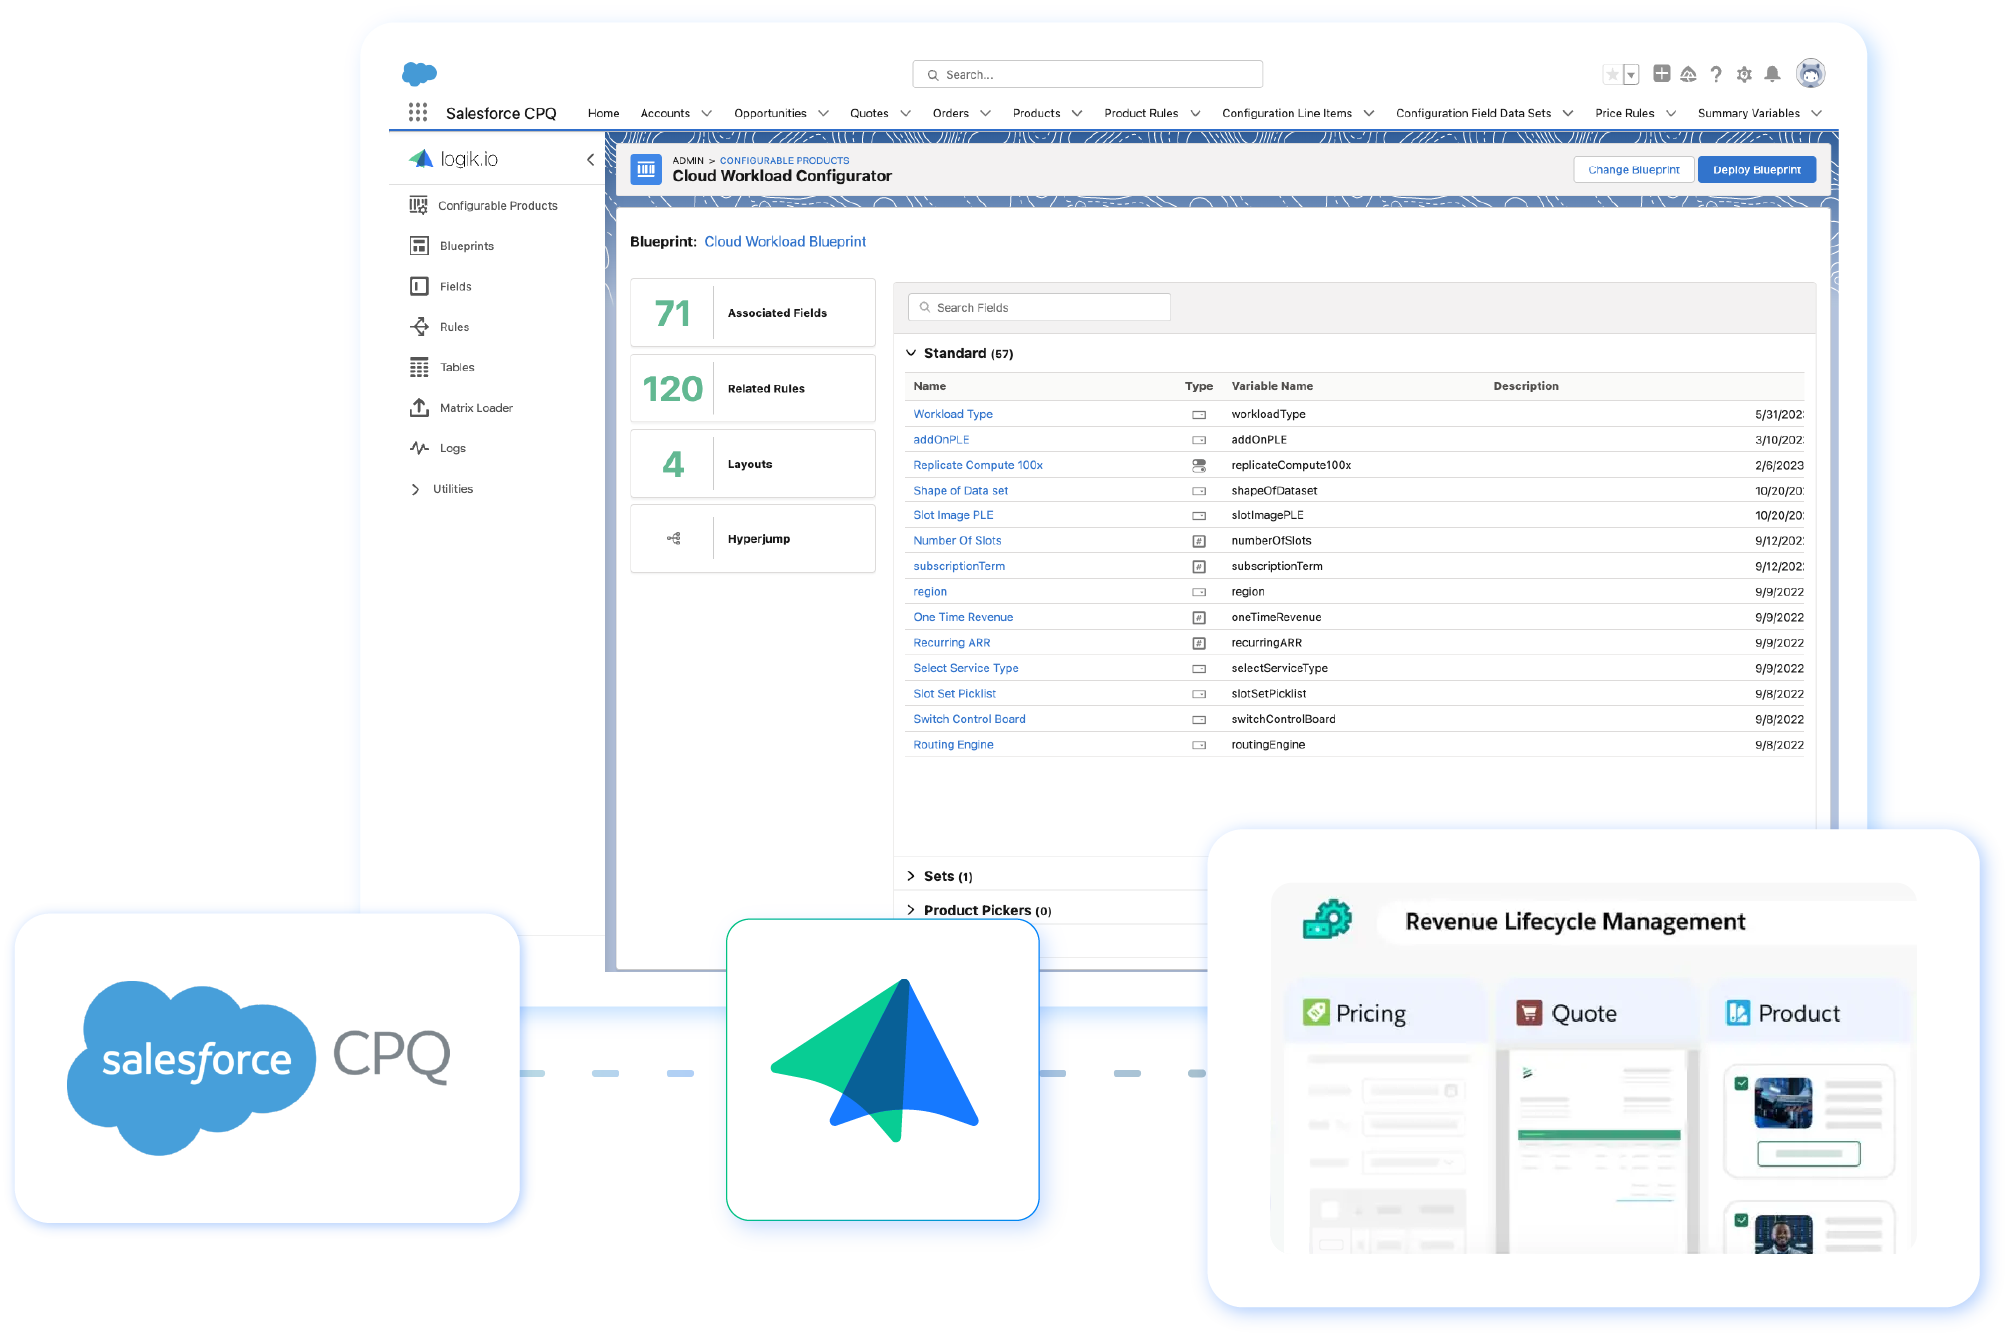Open the Configuration Line Items tab
Screen dimensions: 2011x1339
pyautogui.click(x=1287, y=113)
